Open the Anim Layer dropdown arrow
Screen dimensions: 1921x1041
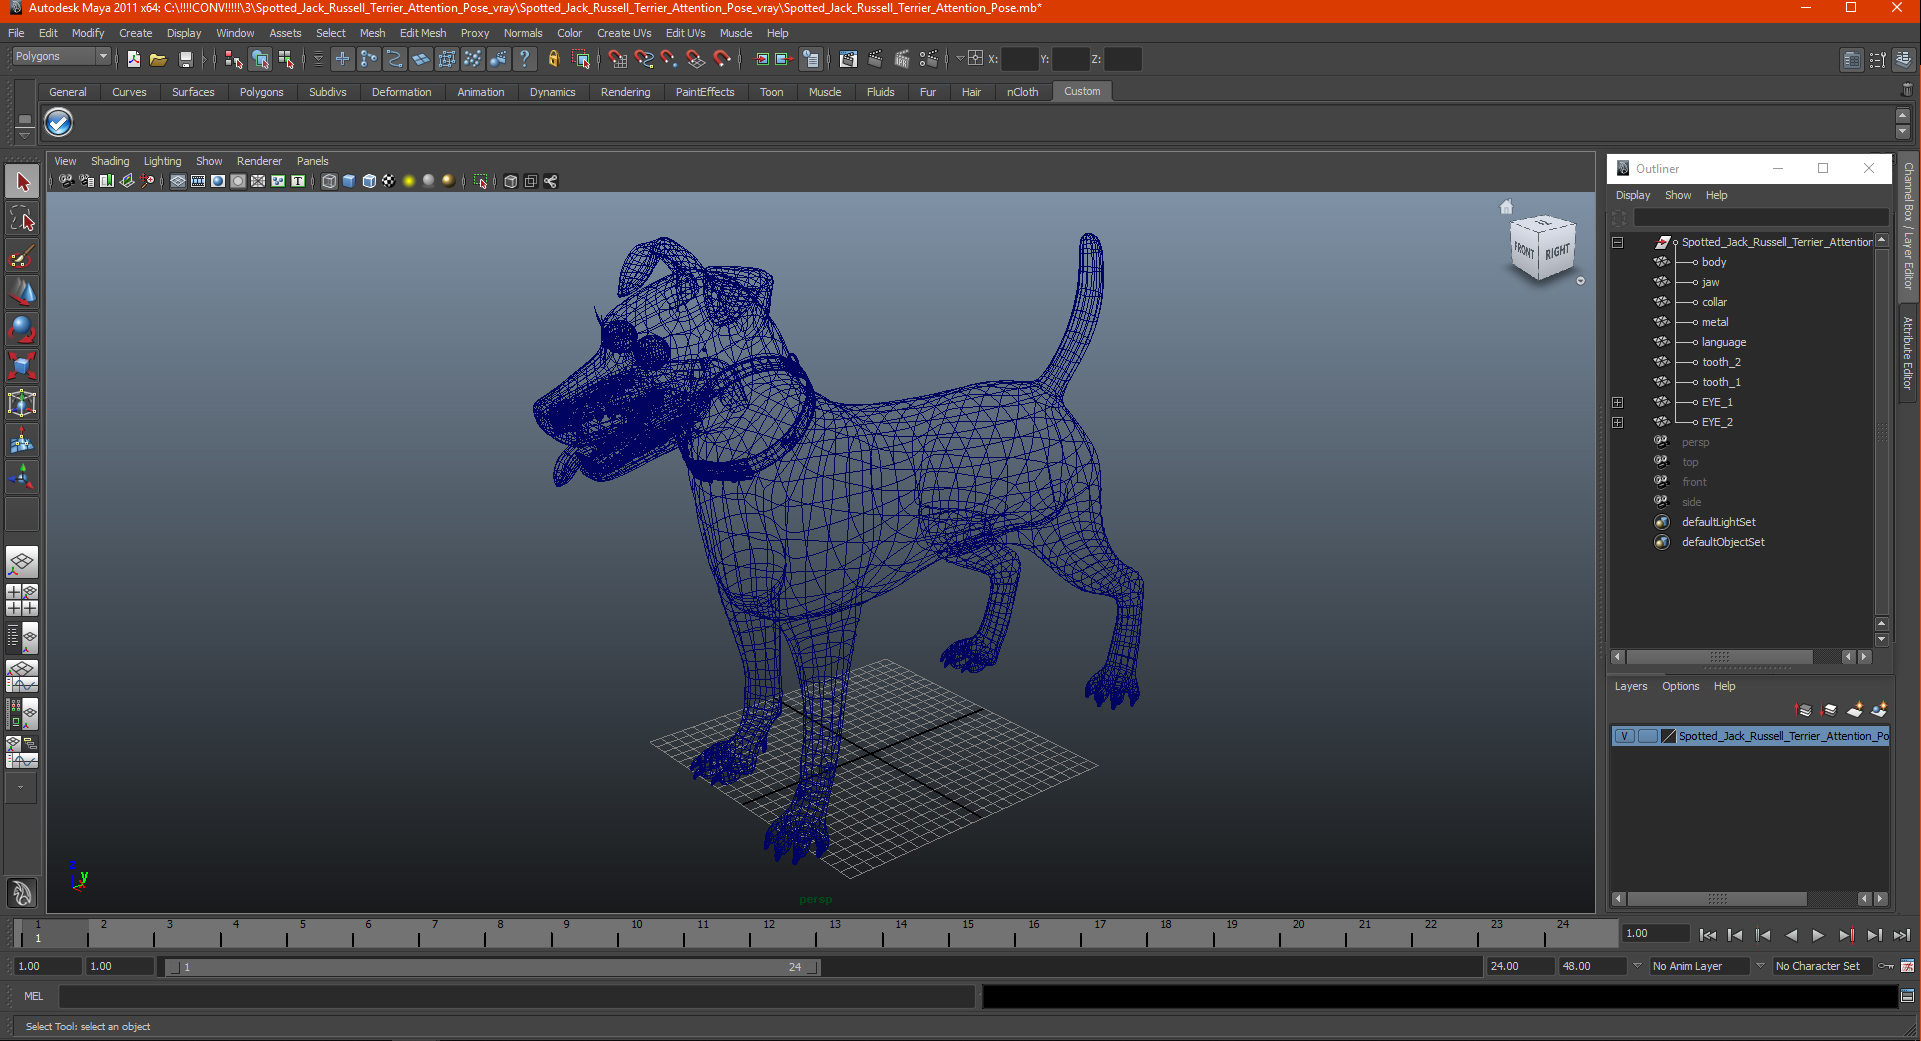1637,966
